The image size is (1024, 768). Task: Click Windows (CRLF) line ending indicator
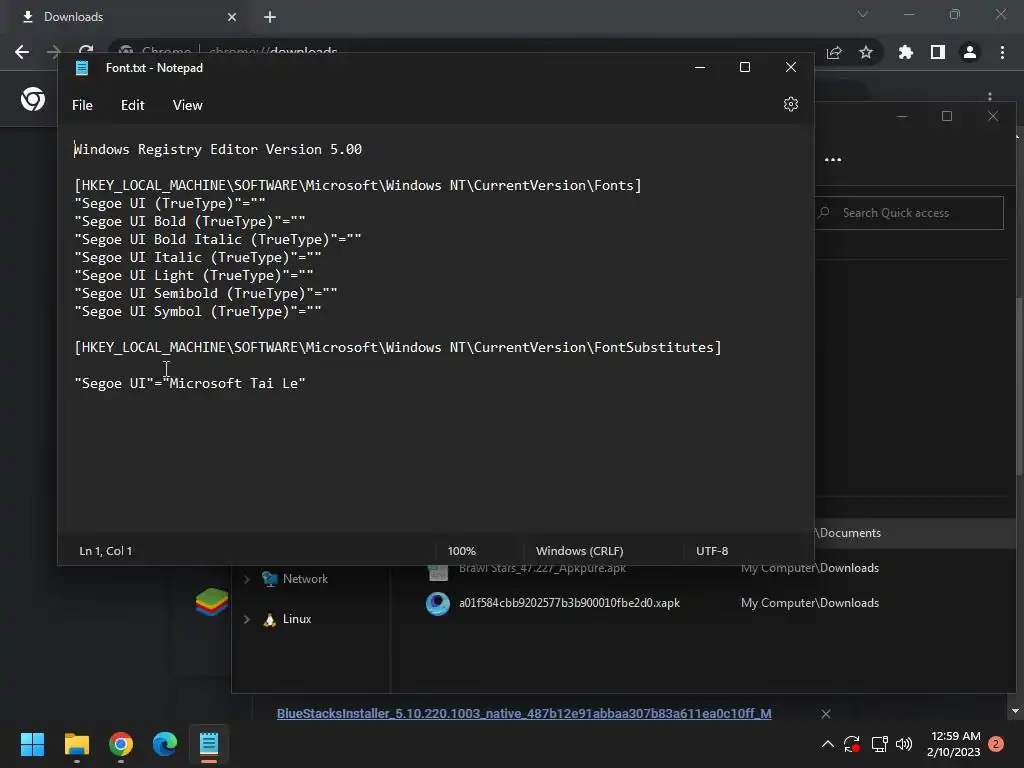(x=579, y=551)
